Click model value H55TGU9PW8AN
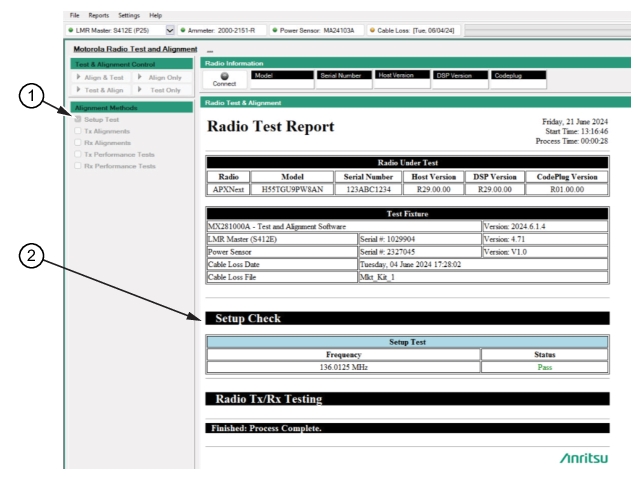 click(292, 189)
